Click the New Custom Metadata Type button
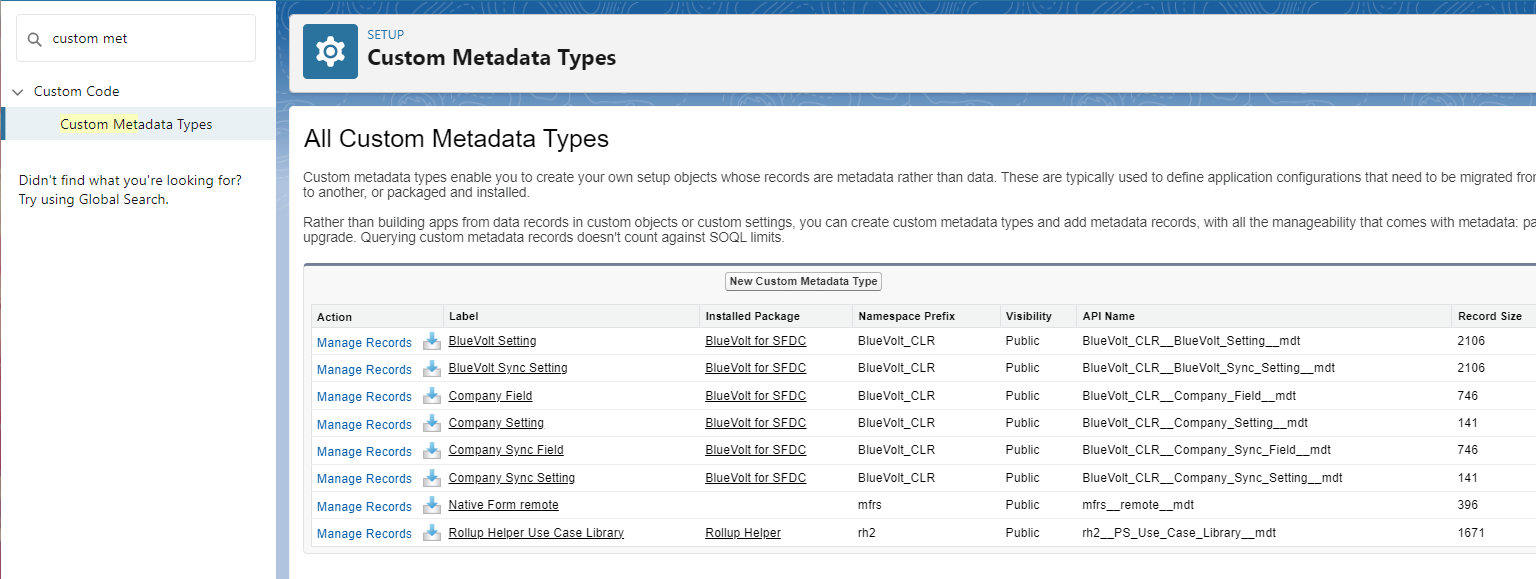 pos(802,281)
